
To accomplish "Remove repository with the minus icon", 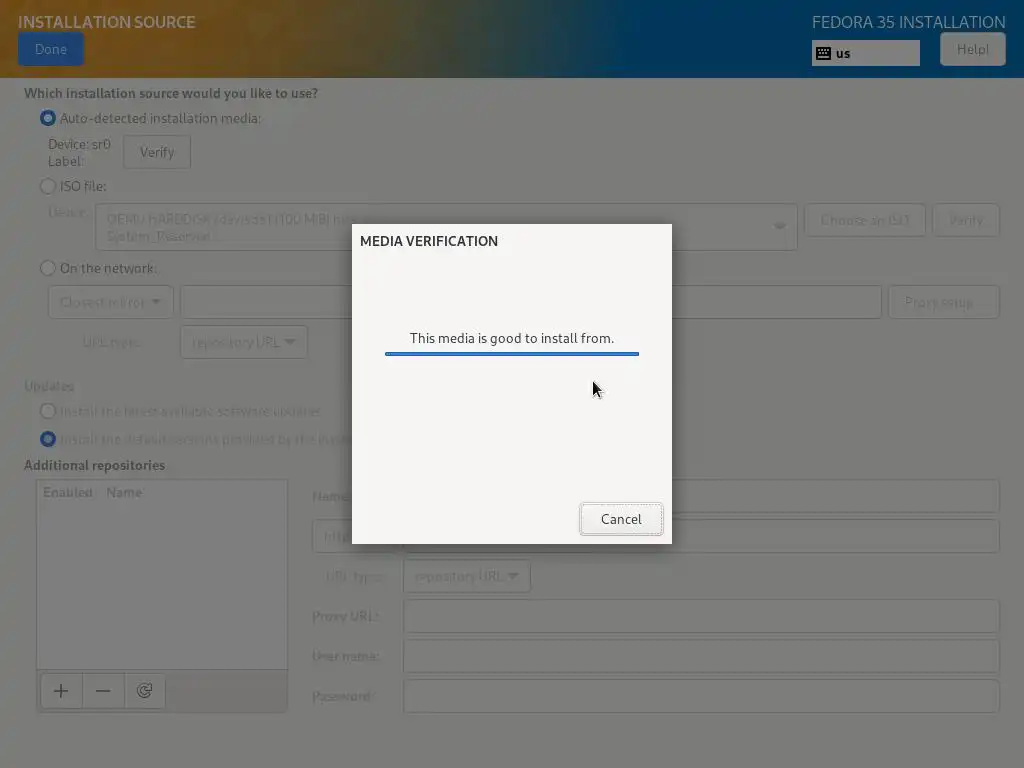I will pos(103,691).
